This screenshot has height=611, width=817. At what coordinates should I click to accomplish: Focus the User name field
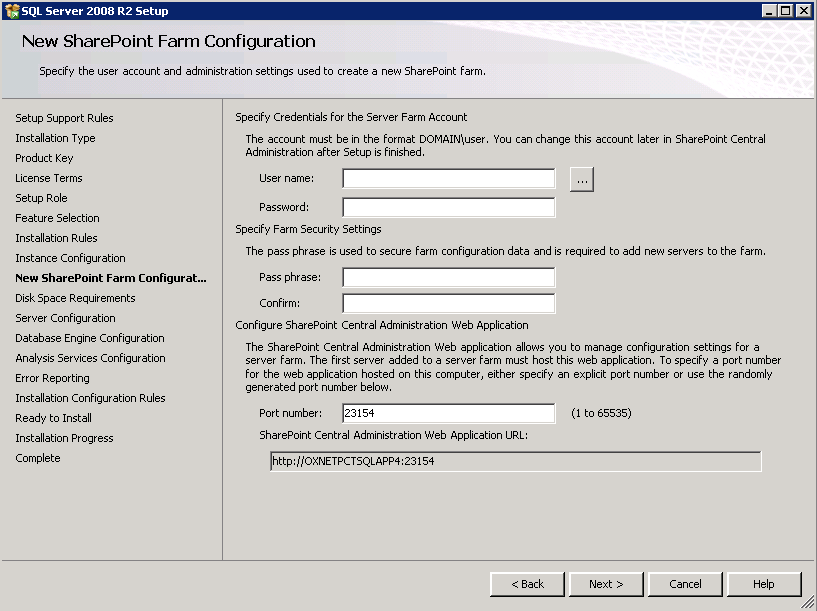(449, 178)
